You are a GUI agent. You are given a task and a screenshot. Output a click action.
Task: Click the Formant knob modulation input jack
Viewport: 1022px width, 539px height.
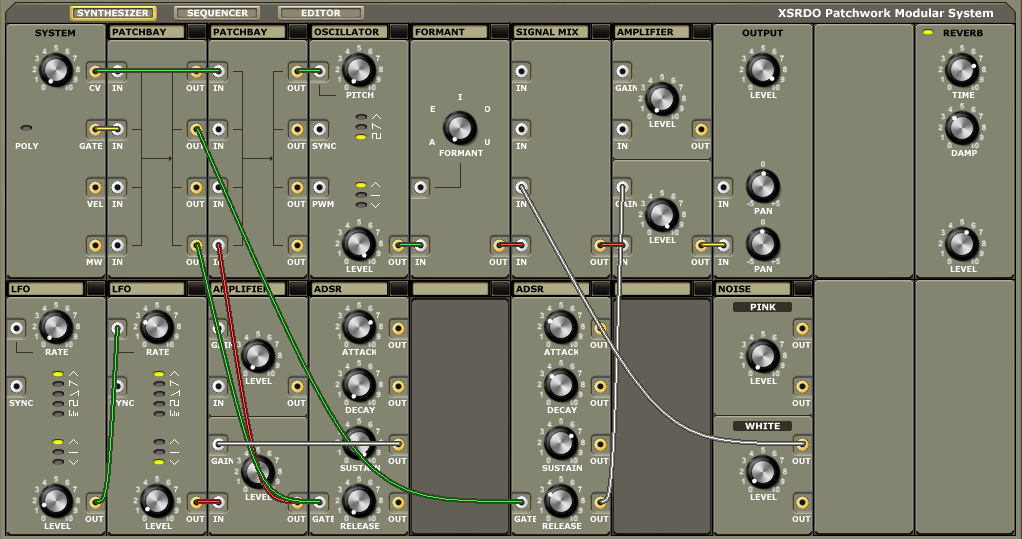tap(421, 188)
